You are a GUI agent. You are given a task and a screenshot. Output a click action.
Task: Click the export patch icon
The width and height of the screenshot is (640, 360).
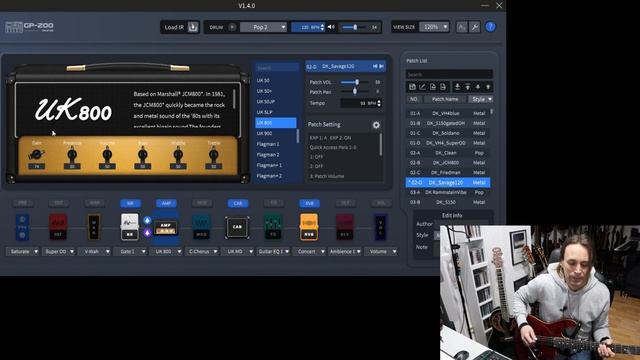(468, 87)
